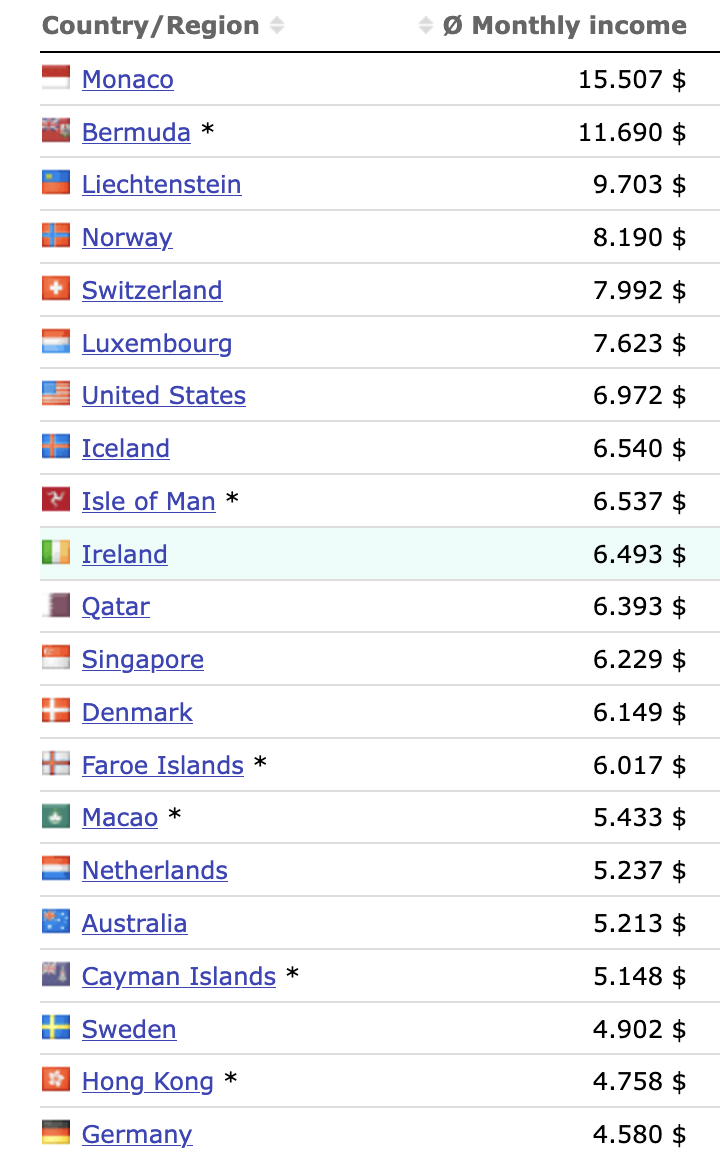Click the Monaco flag icon
720x1154 pixels.
click(56, 78)
